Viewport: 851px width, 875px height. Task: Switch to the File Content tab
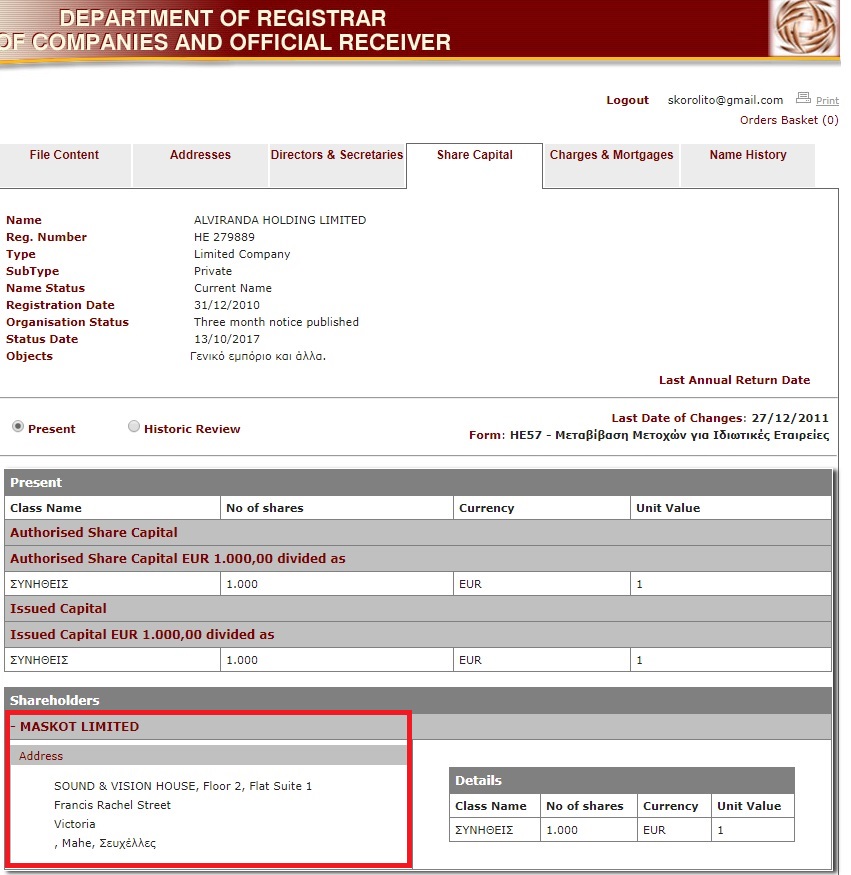click(64, 155)
